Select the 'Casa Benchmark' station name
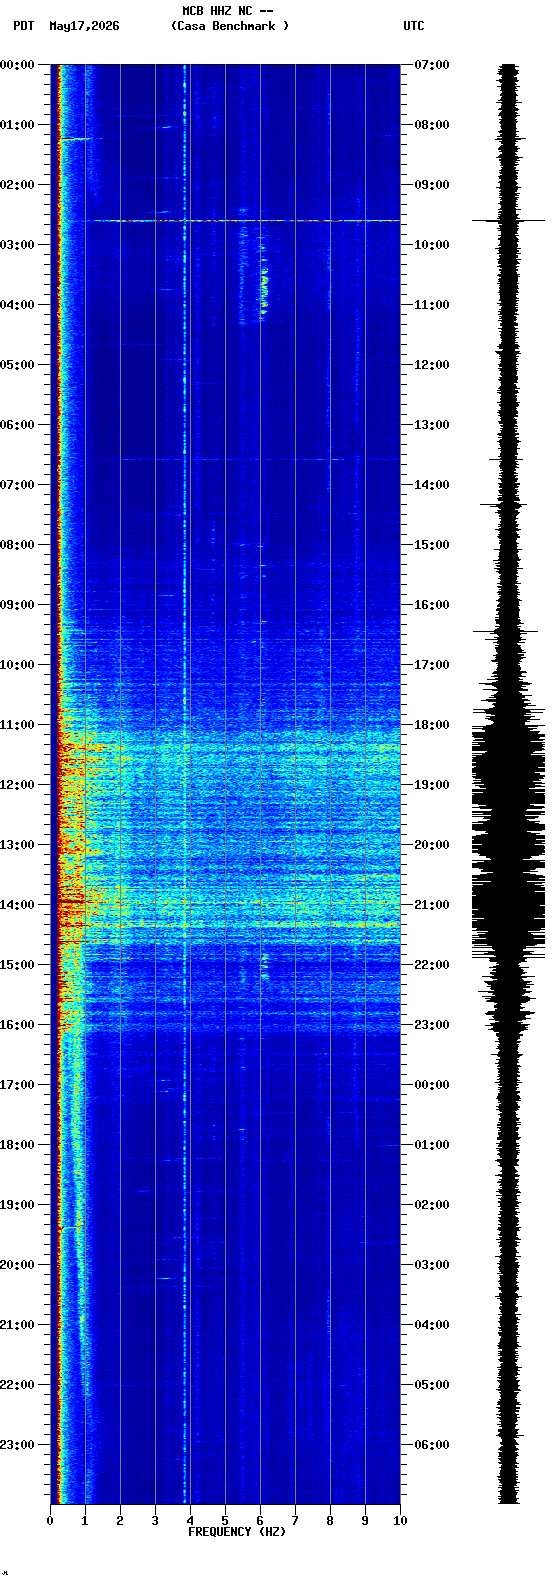The image size is (552, 1584). click(x=229, y=26)
